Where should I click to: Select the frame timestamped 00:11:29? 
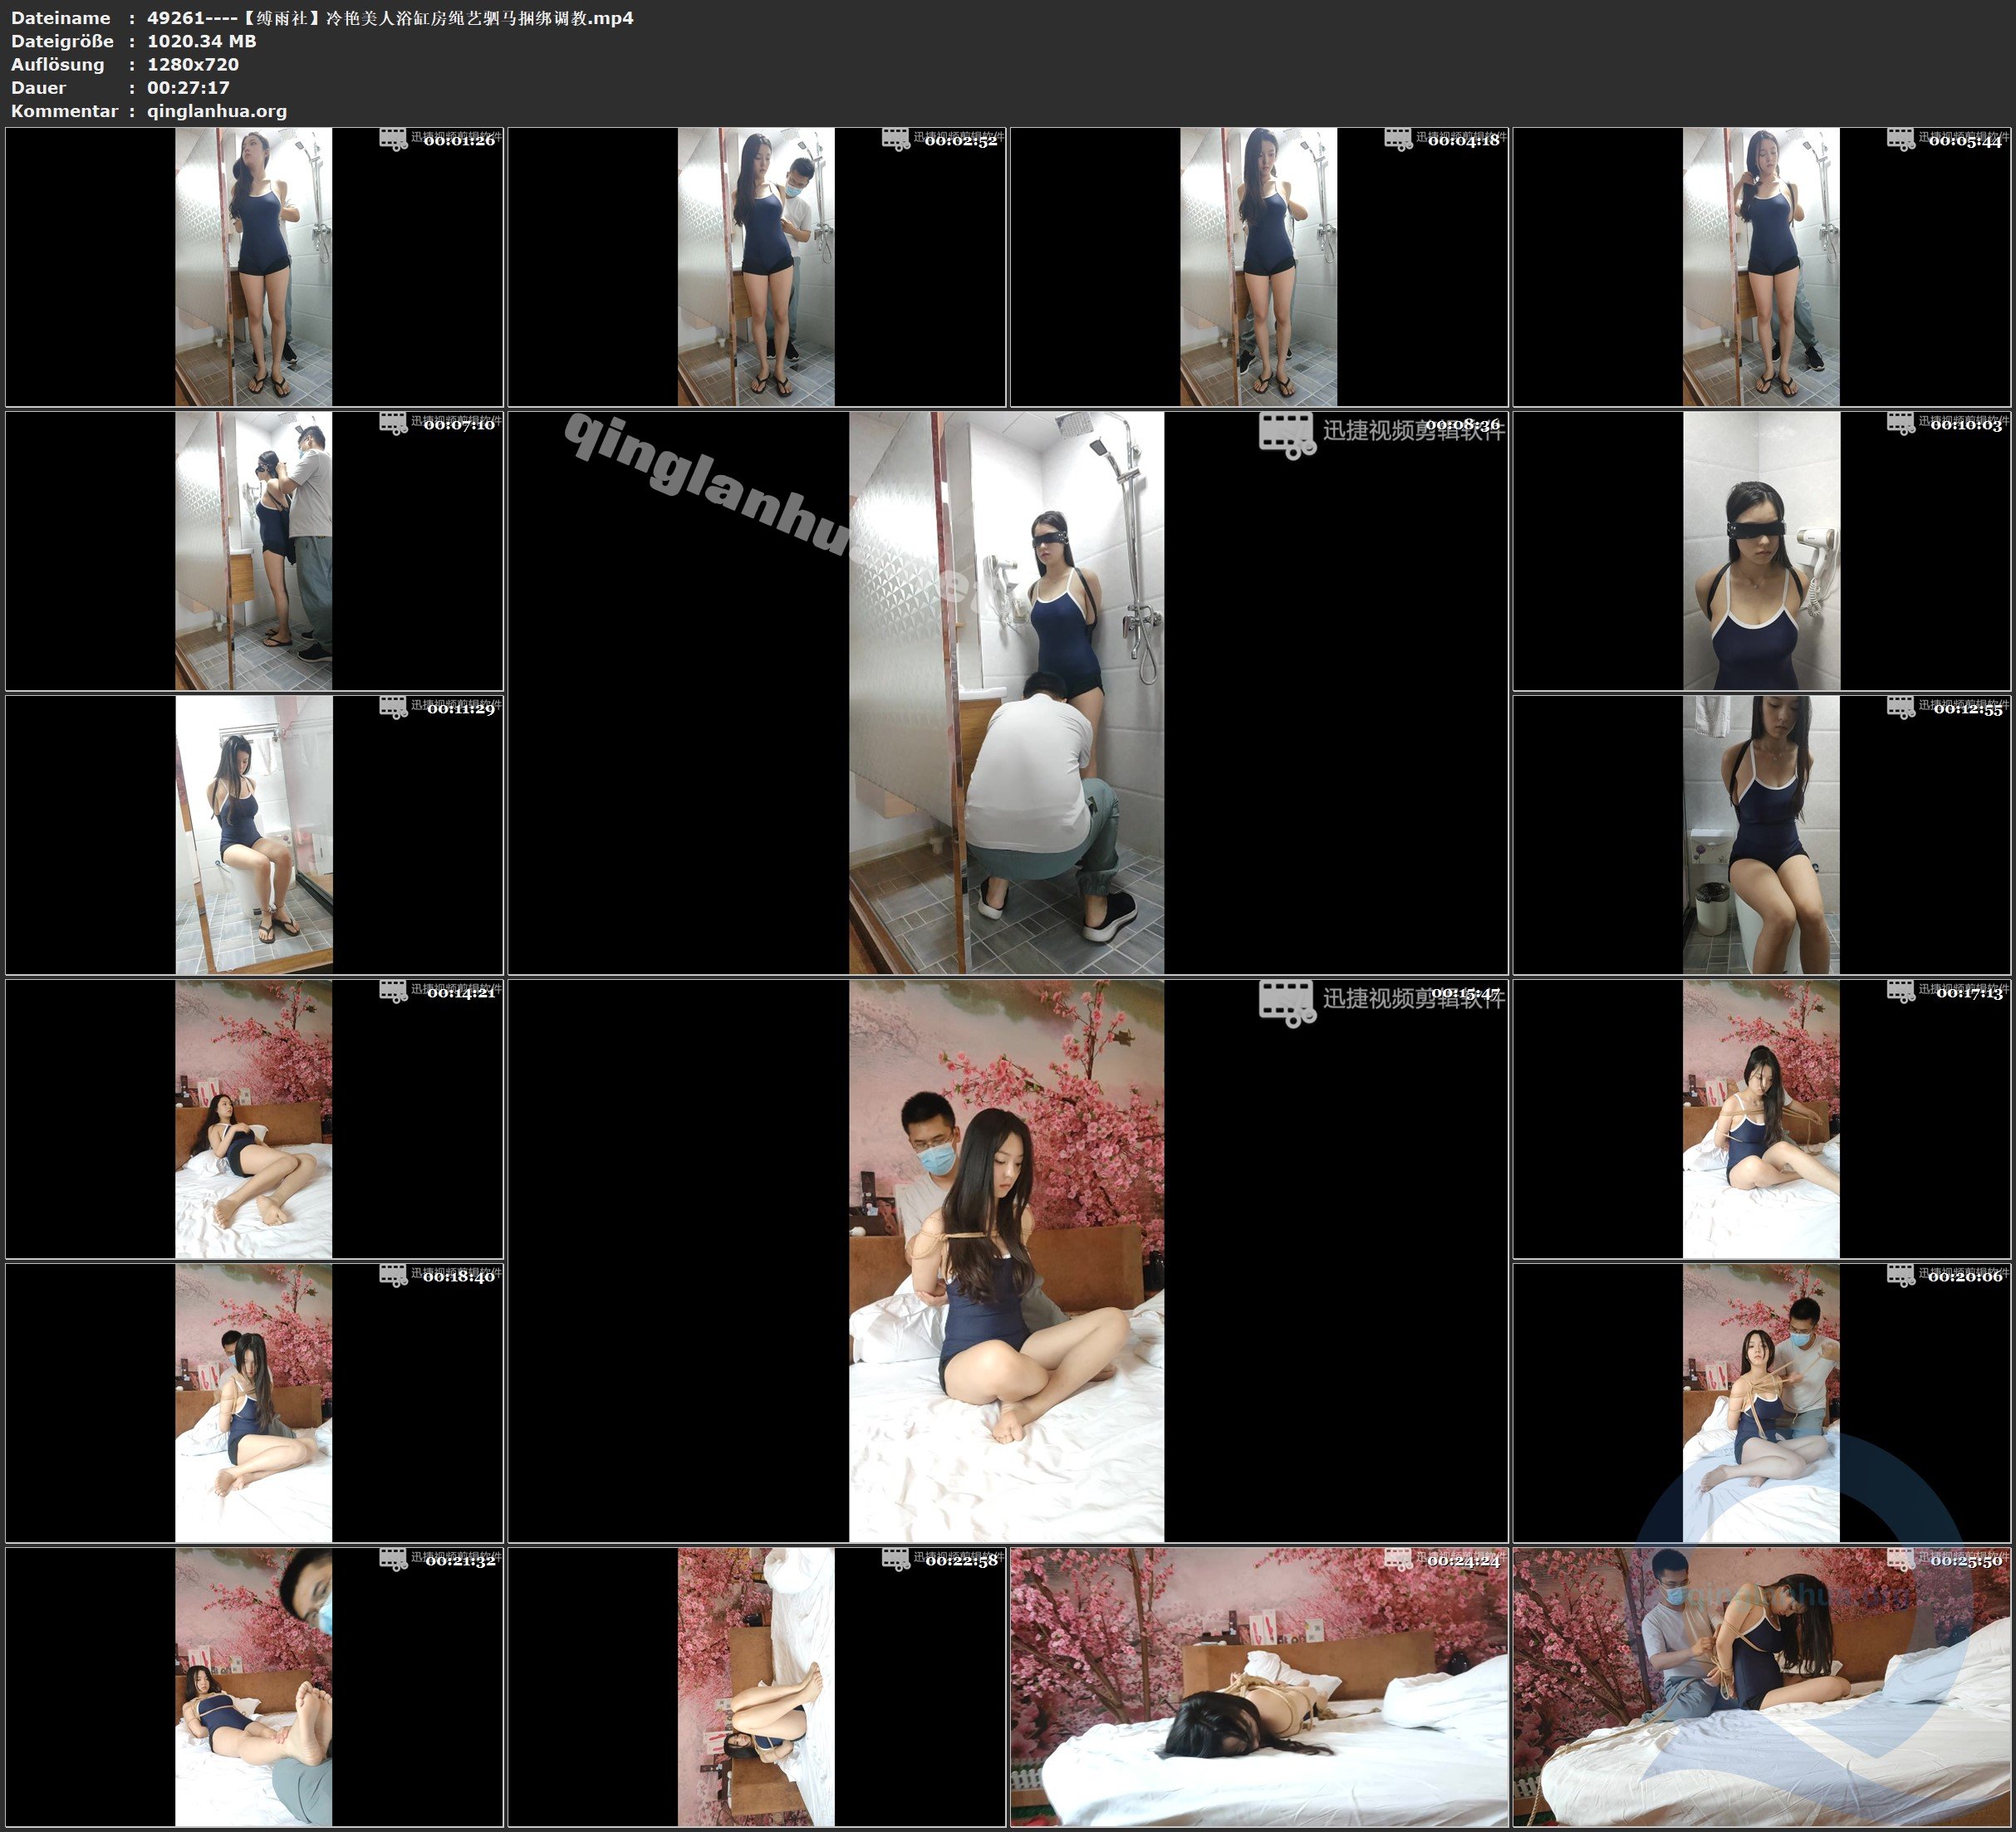(x=254, y=835)
